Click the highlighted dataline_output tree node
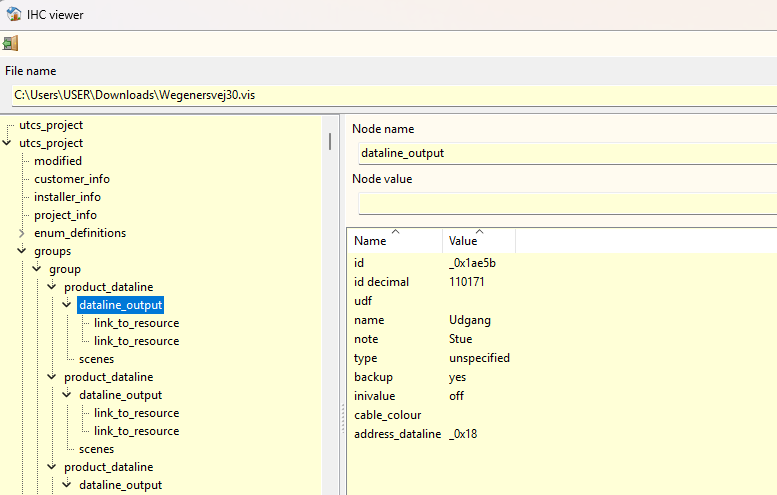777x495 pixels. (x=120, y=305)
